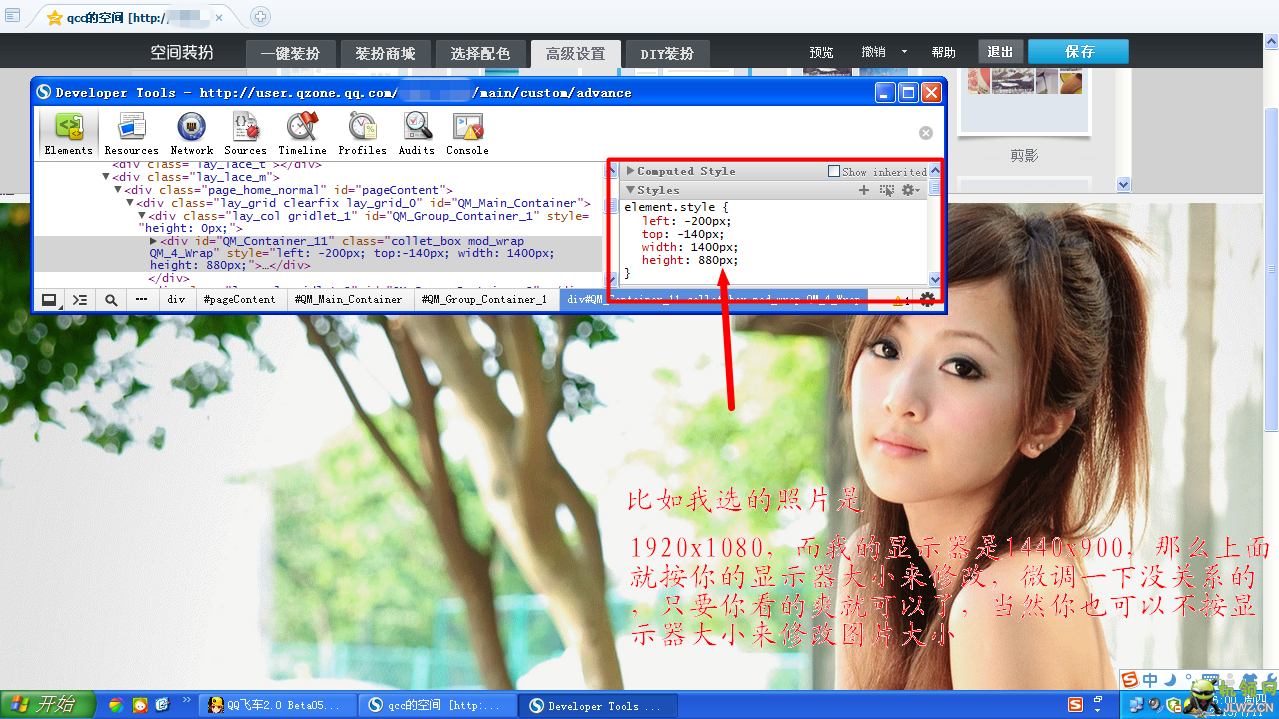1279x719 pixels.
Task: Switch to 装扮商城 tab
Action: click(x=385, y=54)
